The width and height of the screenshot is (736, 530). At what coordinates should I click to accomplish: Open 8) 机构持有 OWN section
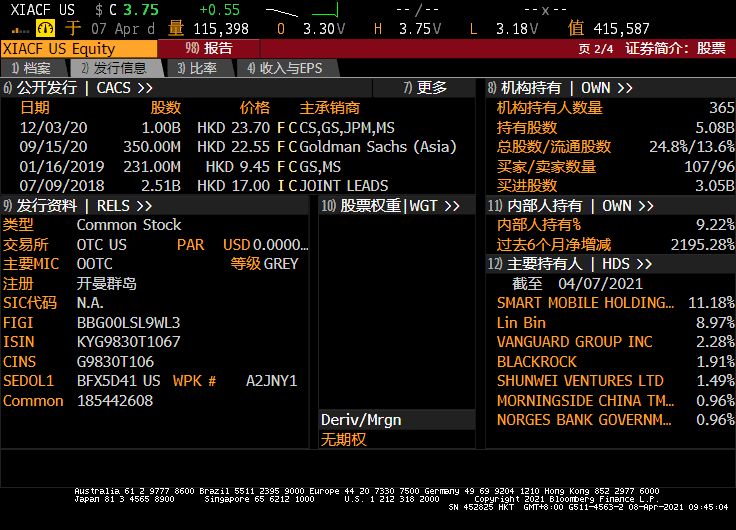click(560, 88)
